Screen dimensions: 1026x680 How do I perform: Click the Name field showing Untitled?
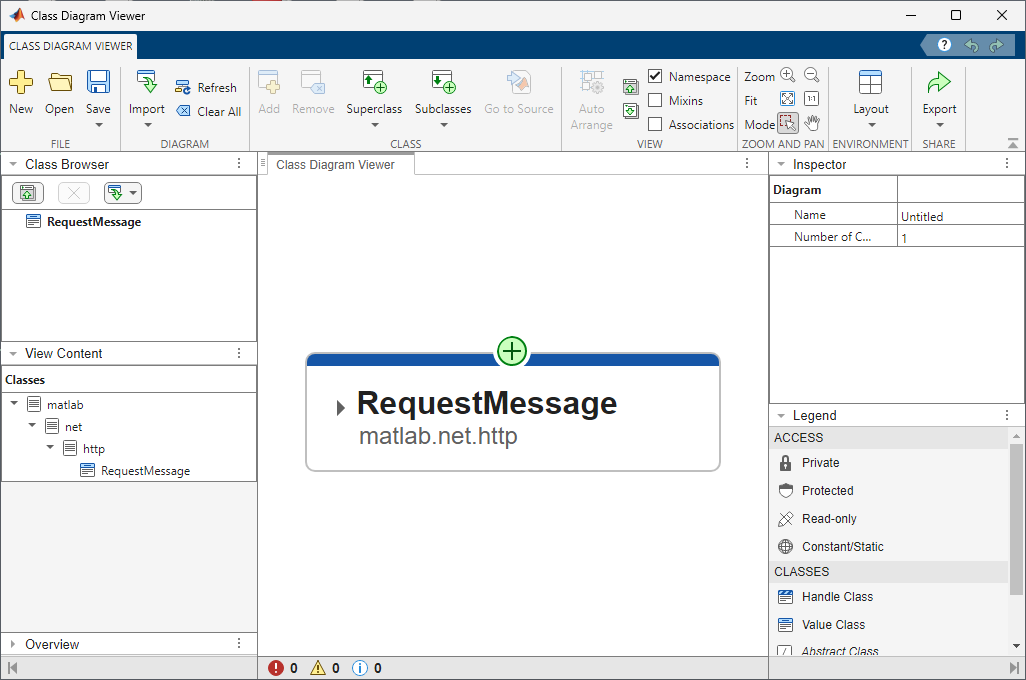coord(959,216)
